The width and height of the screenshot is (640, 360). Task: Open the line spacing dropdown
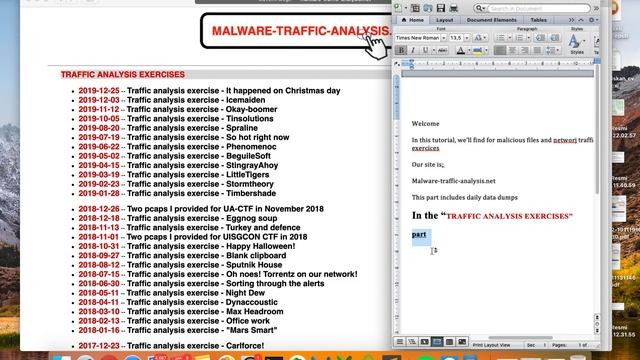click(552, 51)
